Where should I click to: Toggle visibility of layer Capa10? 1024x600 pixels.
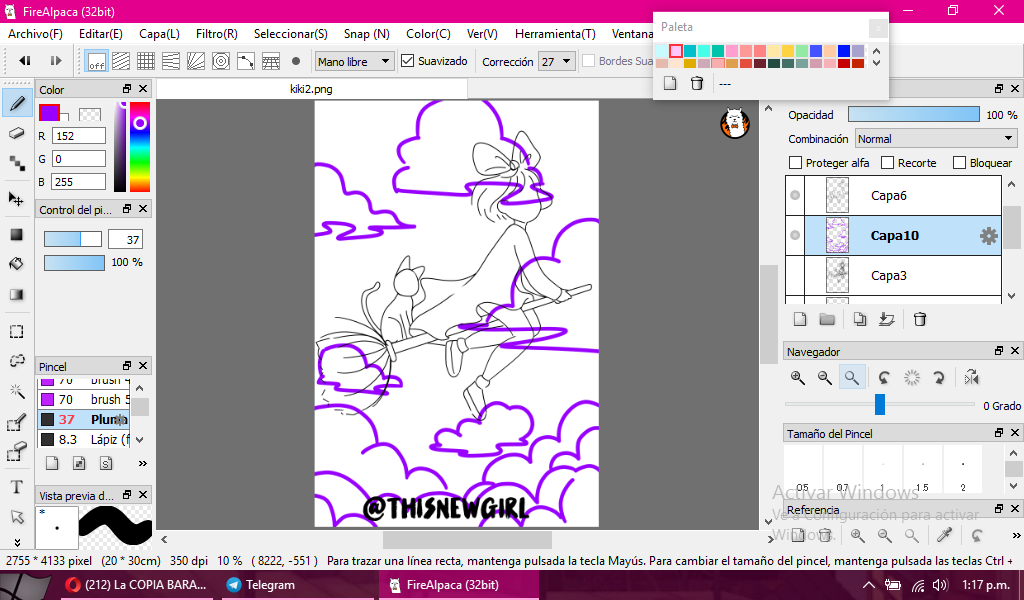tap(795, 235)
